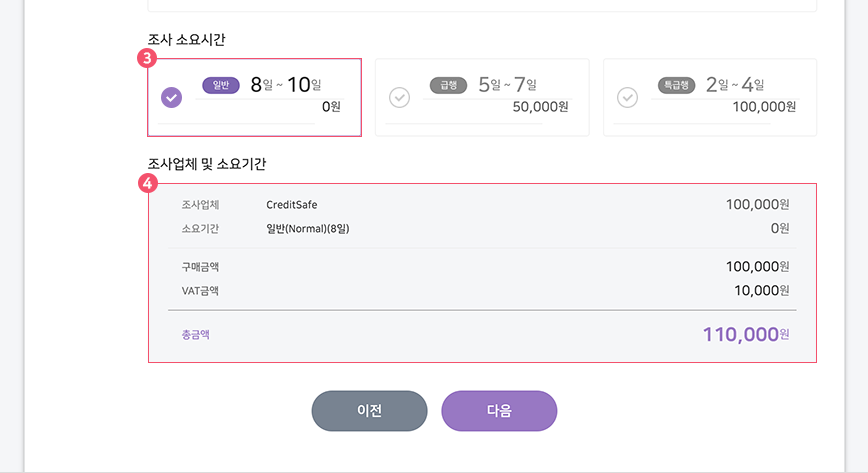
Task: Click the 총금액 label
Action: coord(195,335)
